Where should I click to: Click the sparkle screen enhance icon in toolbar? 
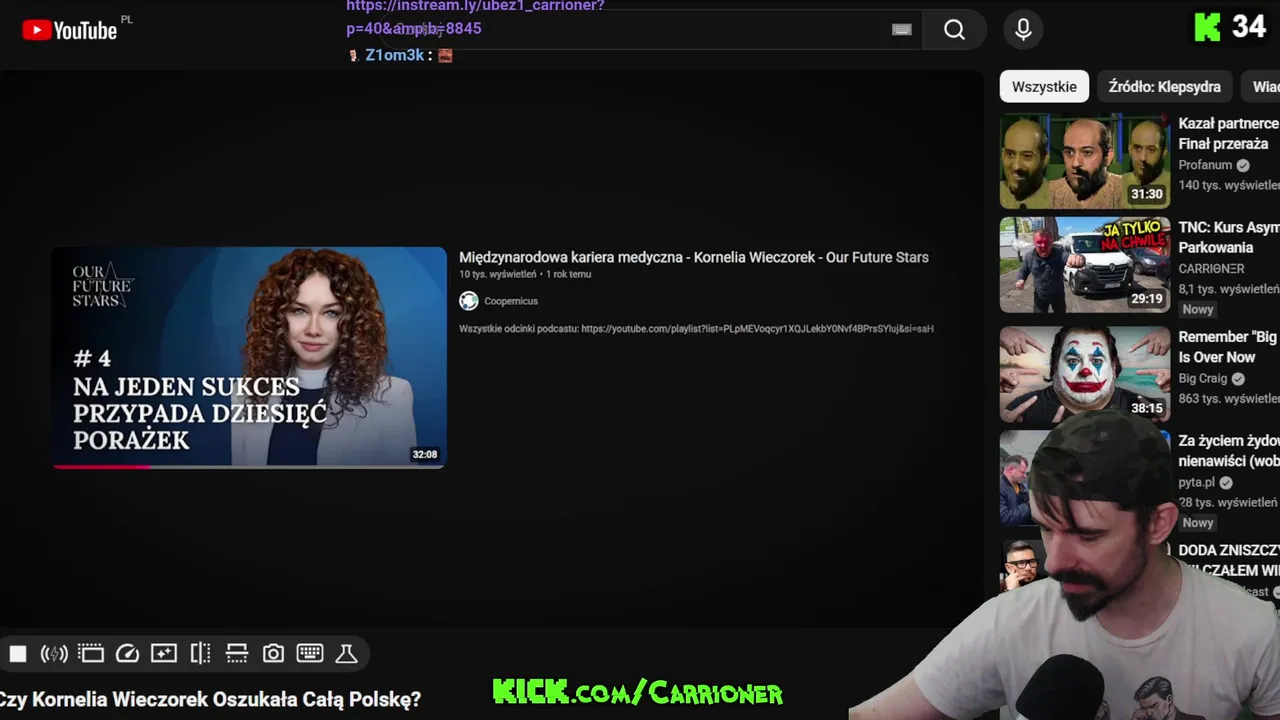coord(164,654)
